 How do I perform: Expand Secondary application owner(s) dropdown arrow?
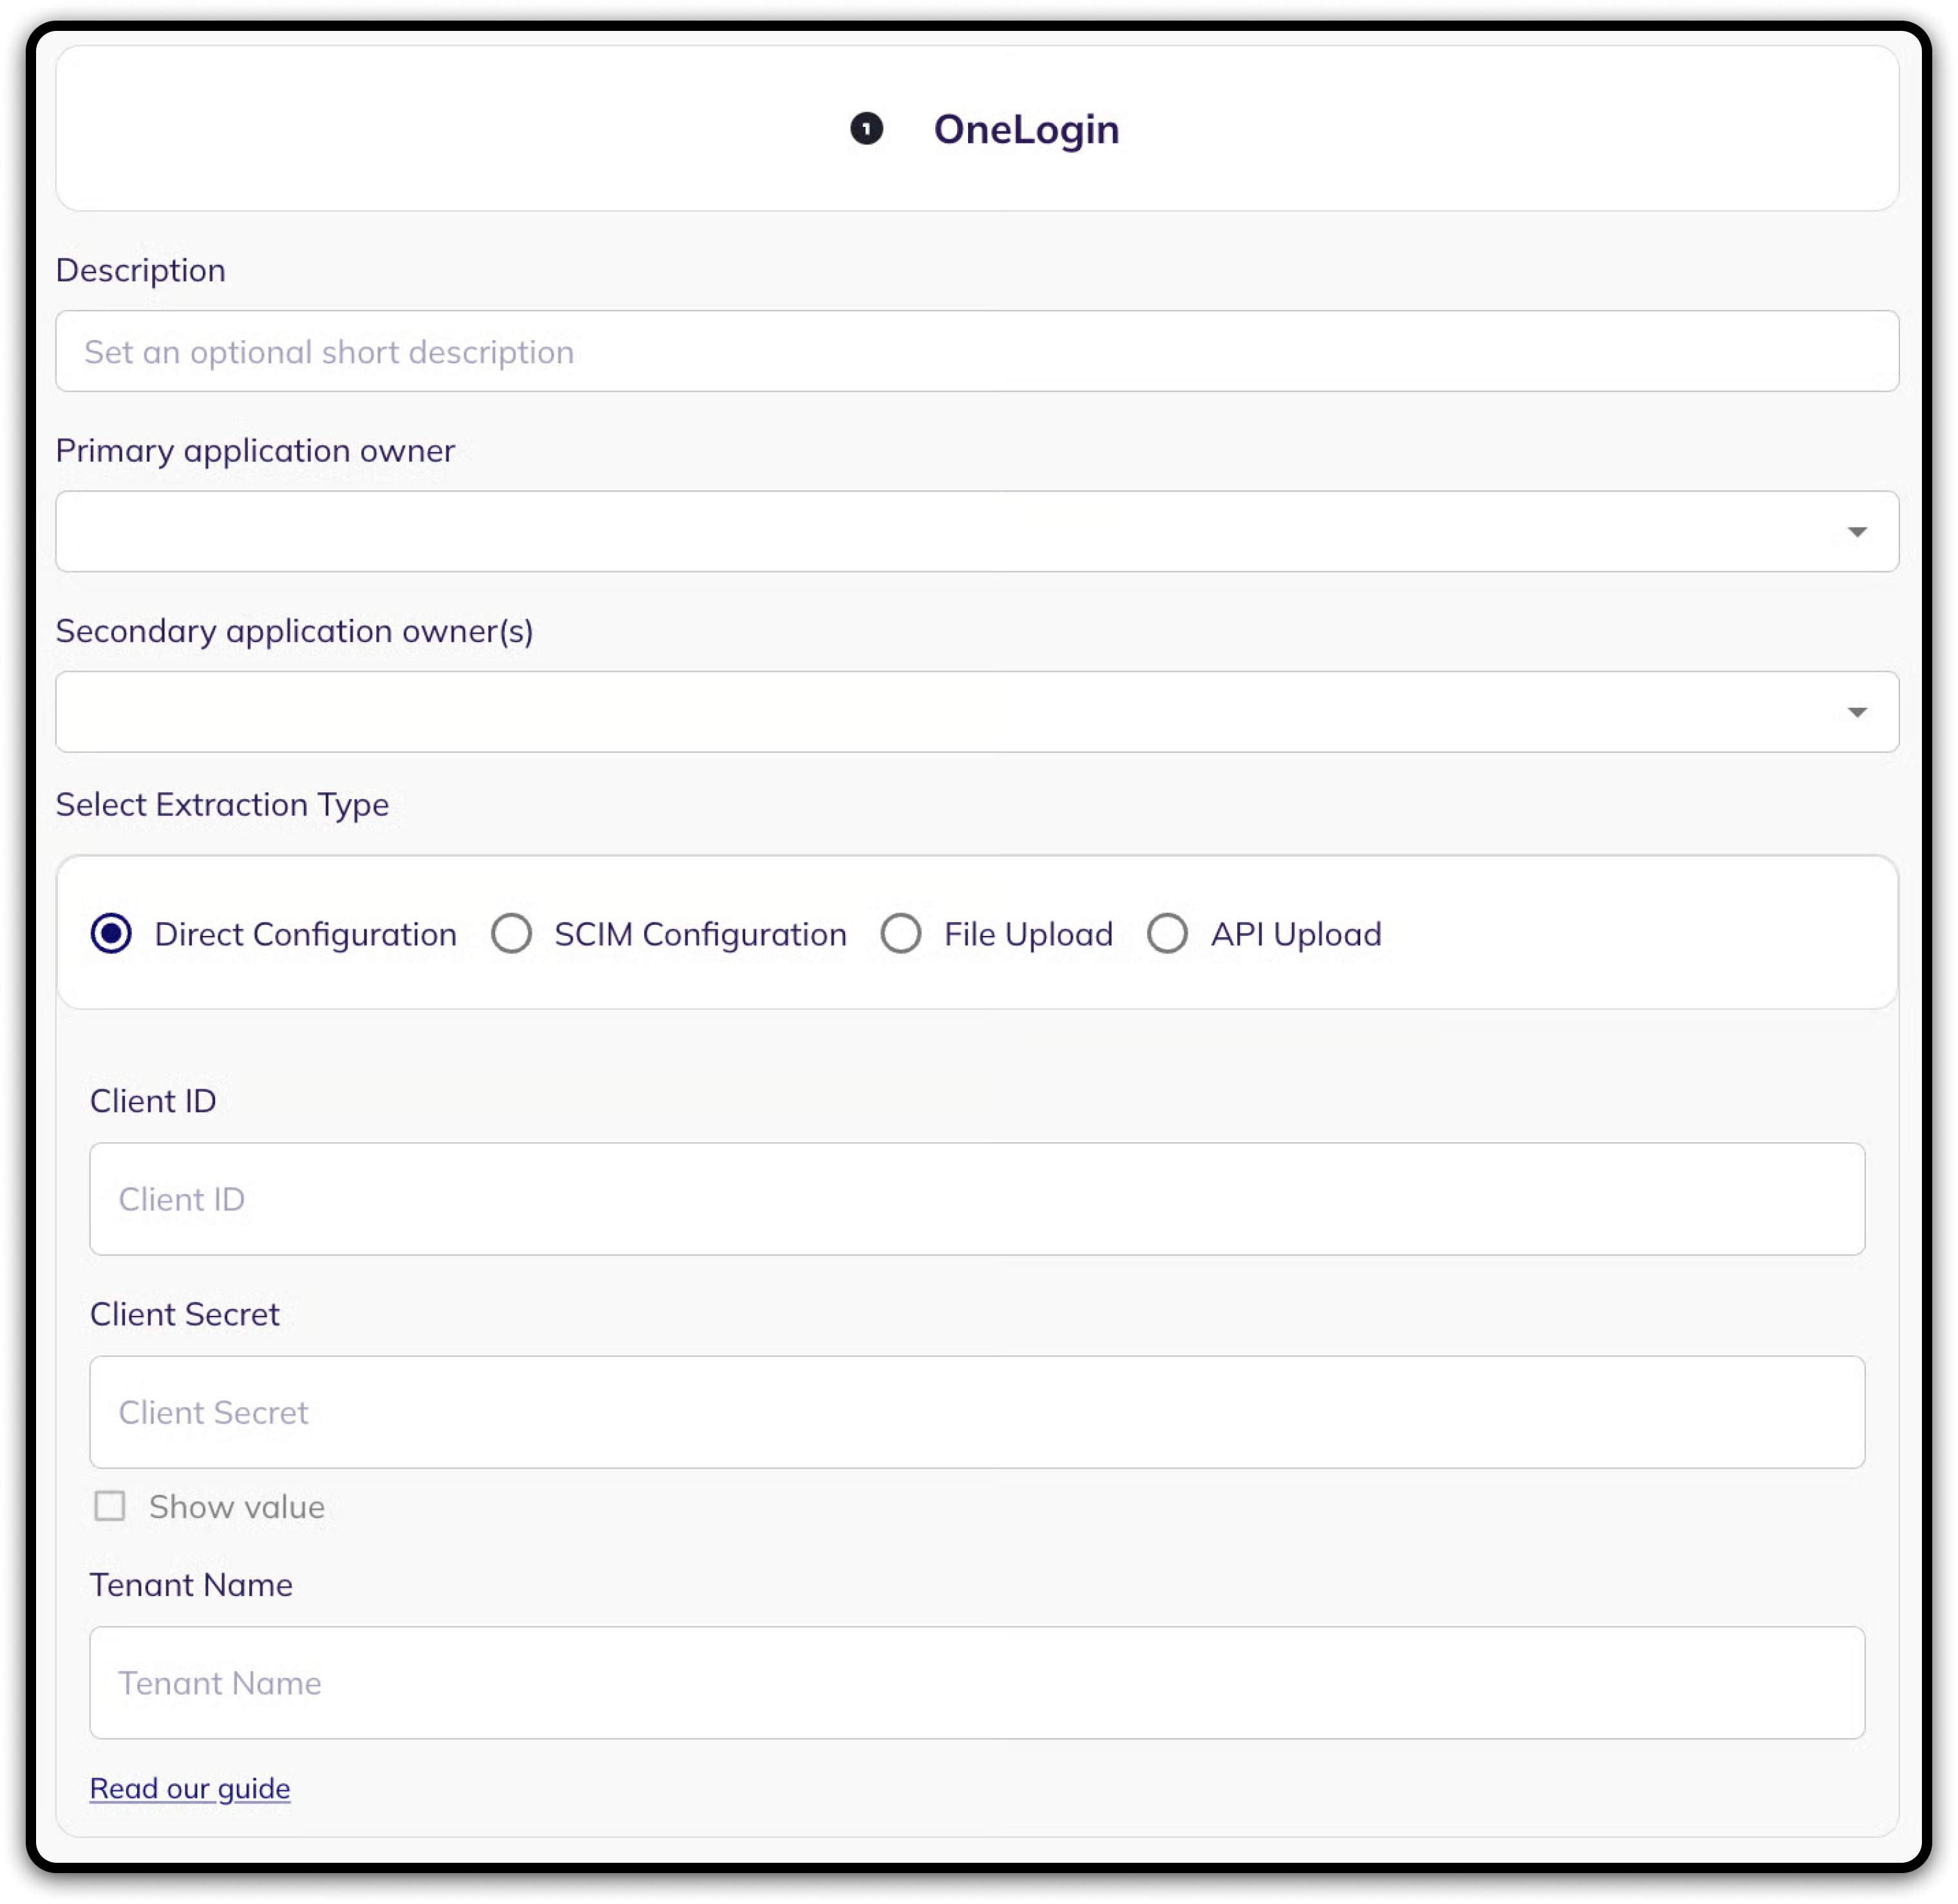point(1857,712)
